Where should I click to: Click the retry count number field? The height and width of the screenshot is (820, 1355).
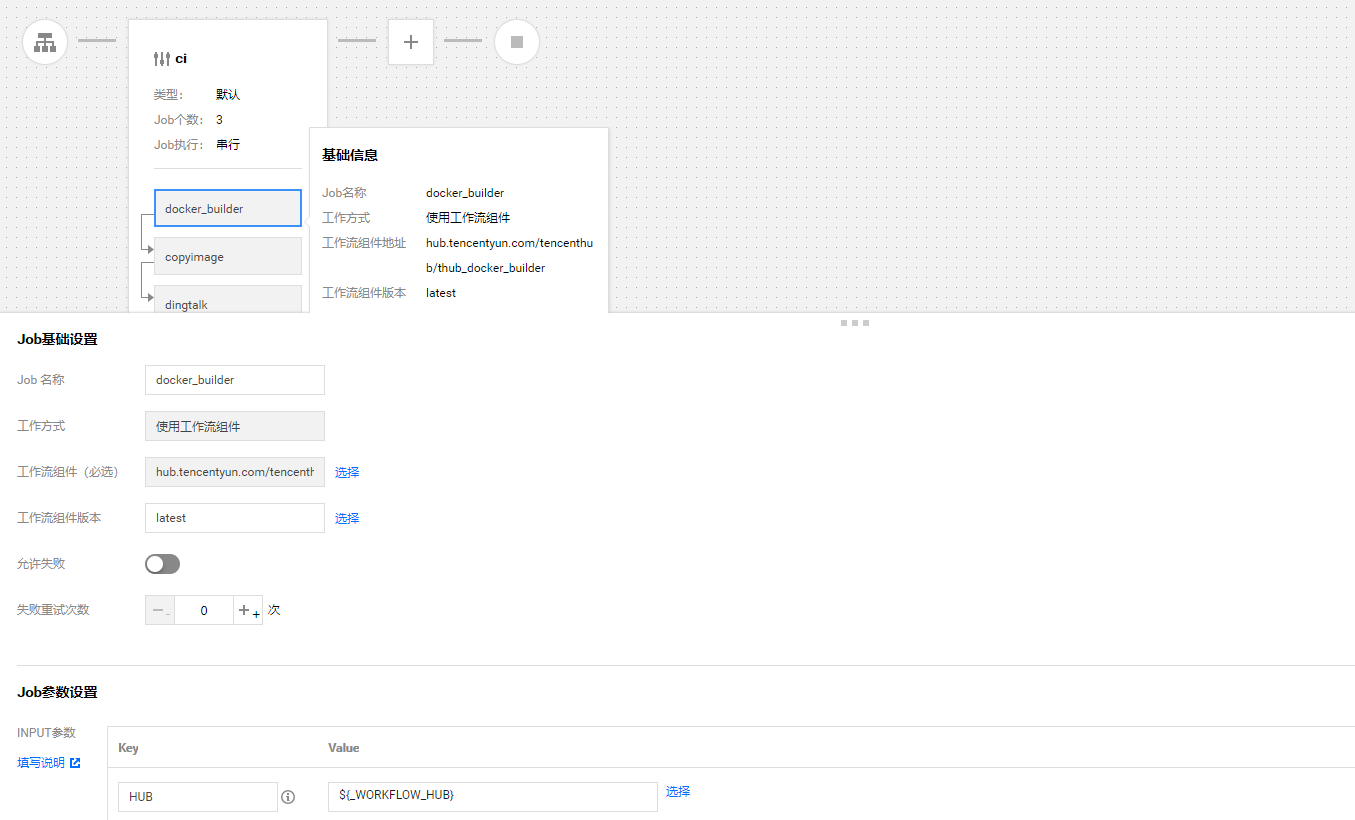pos(204,610)
